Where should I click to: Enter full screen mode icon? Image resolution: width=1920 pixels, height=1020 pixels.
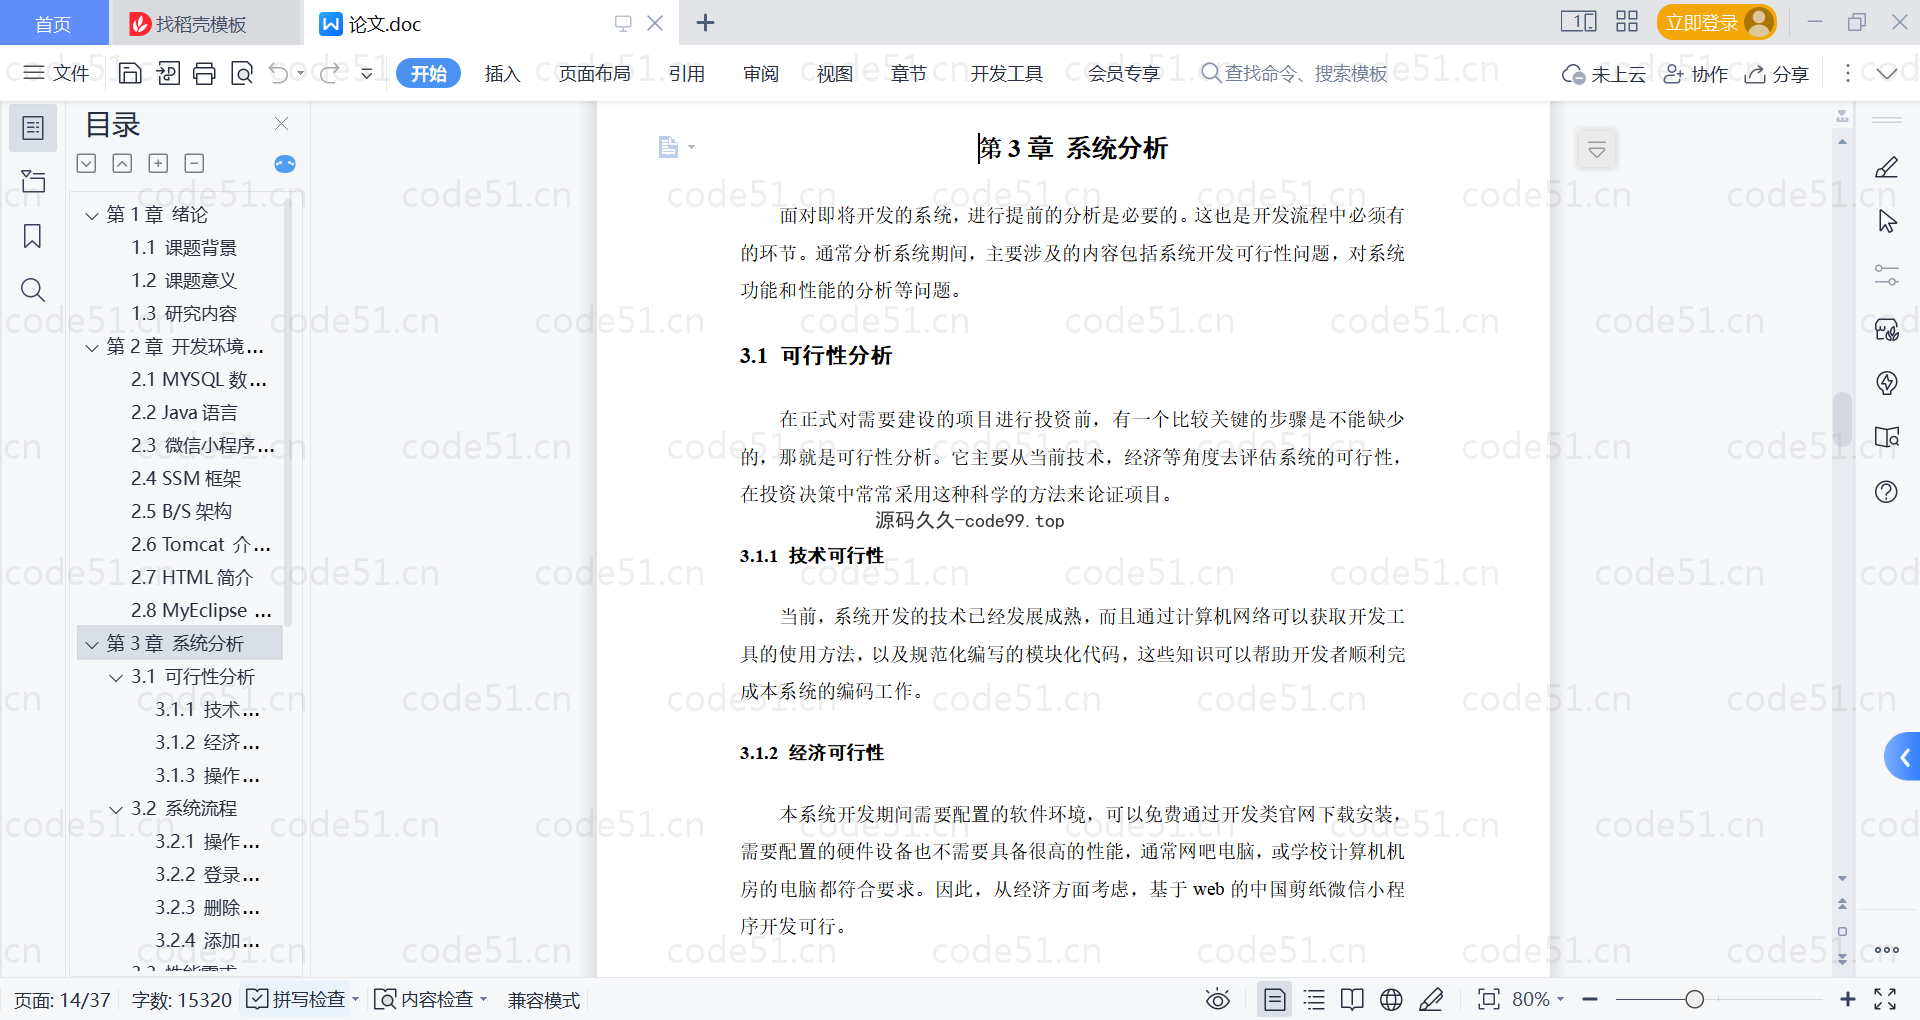pyautogui.click(x=1885, y=999)
